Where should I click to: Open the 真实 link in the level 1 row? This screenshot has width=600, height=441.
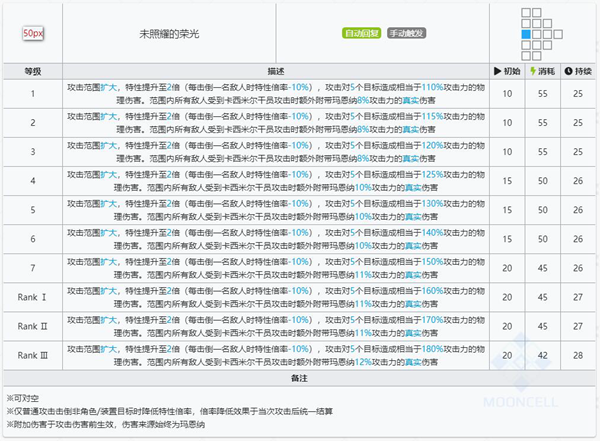click(411, 100)
